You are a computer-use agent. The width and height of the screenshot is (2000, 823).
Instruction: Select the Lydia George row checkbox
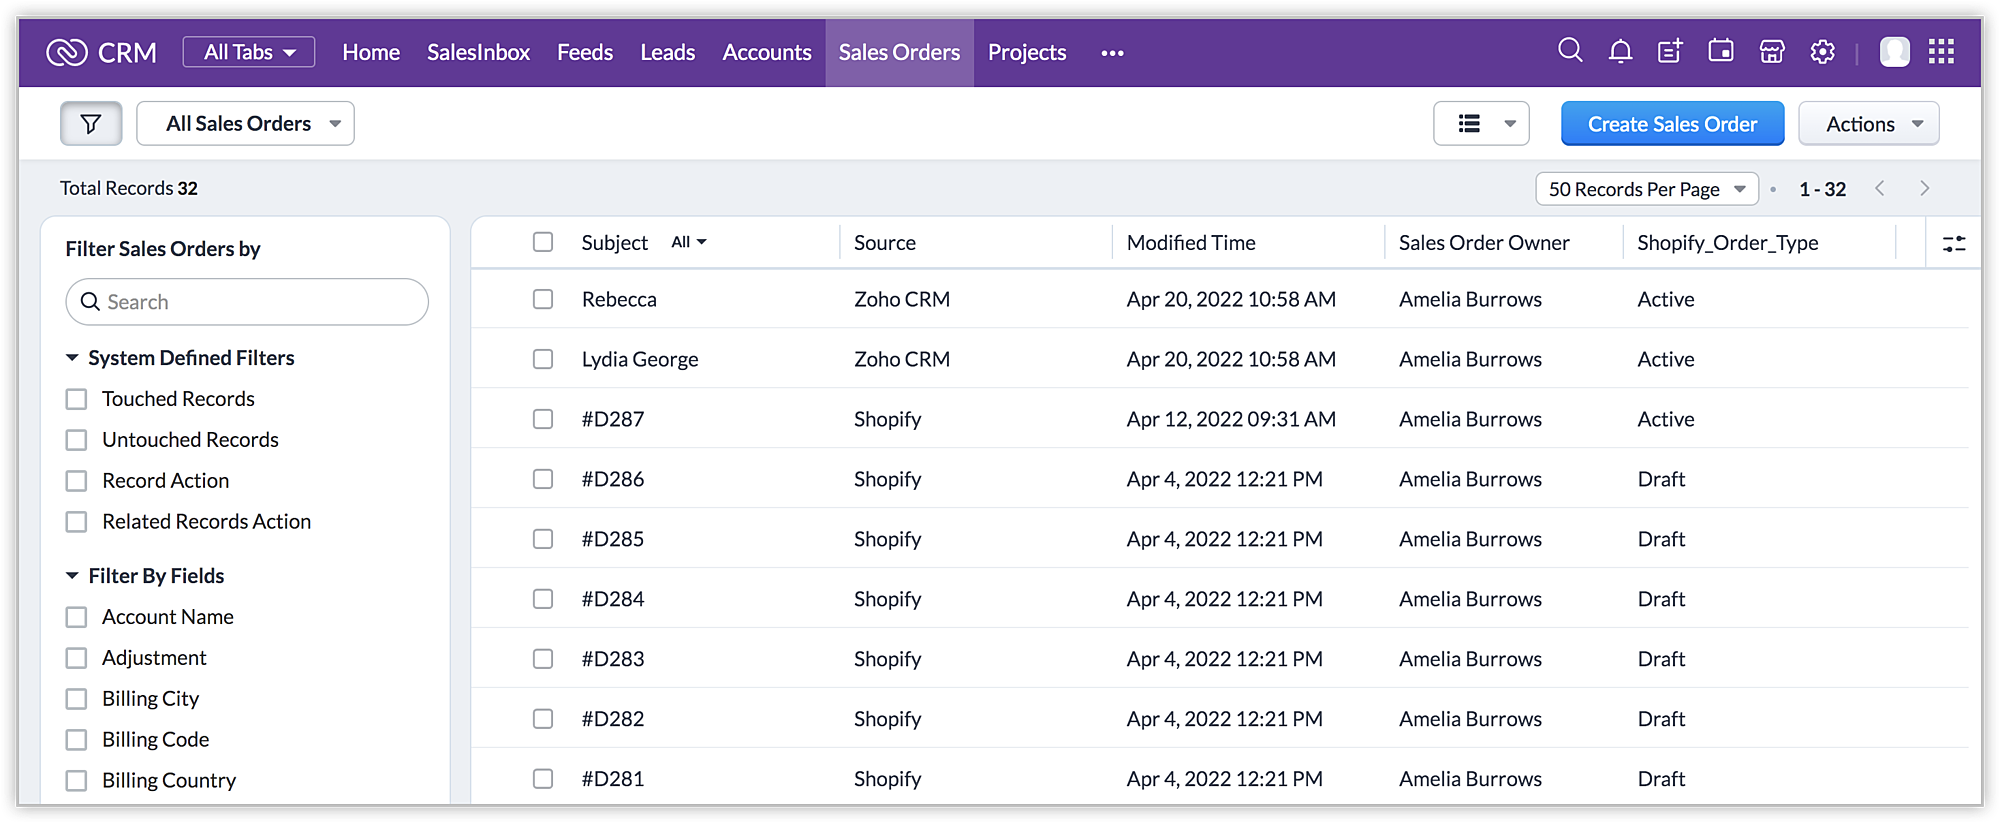(543, 359)
